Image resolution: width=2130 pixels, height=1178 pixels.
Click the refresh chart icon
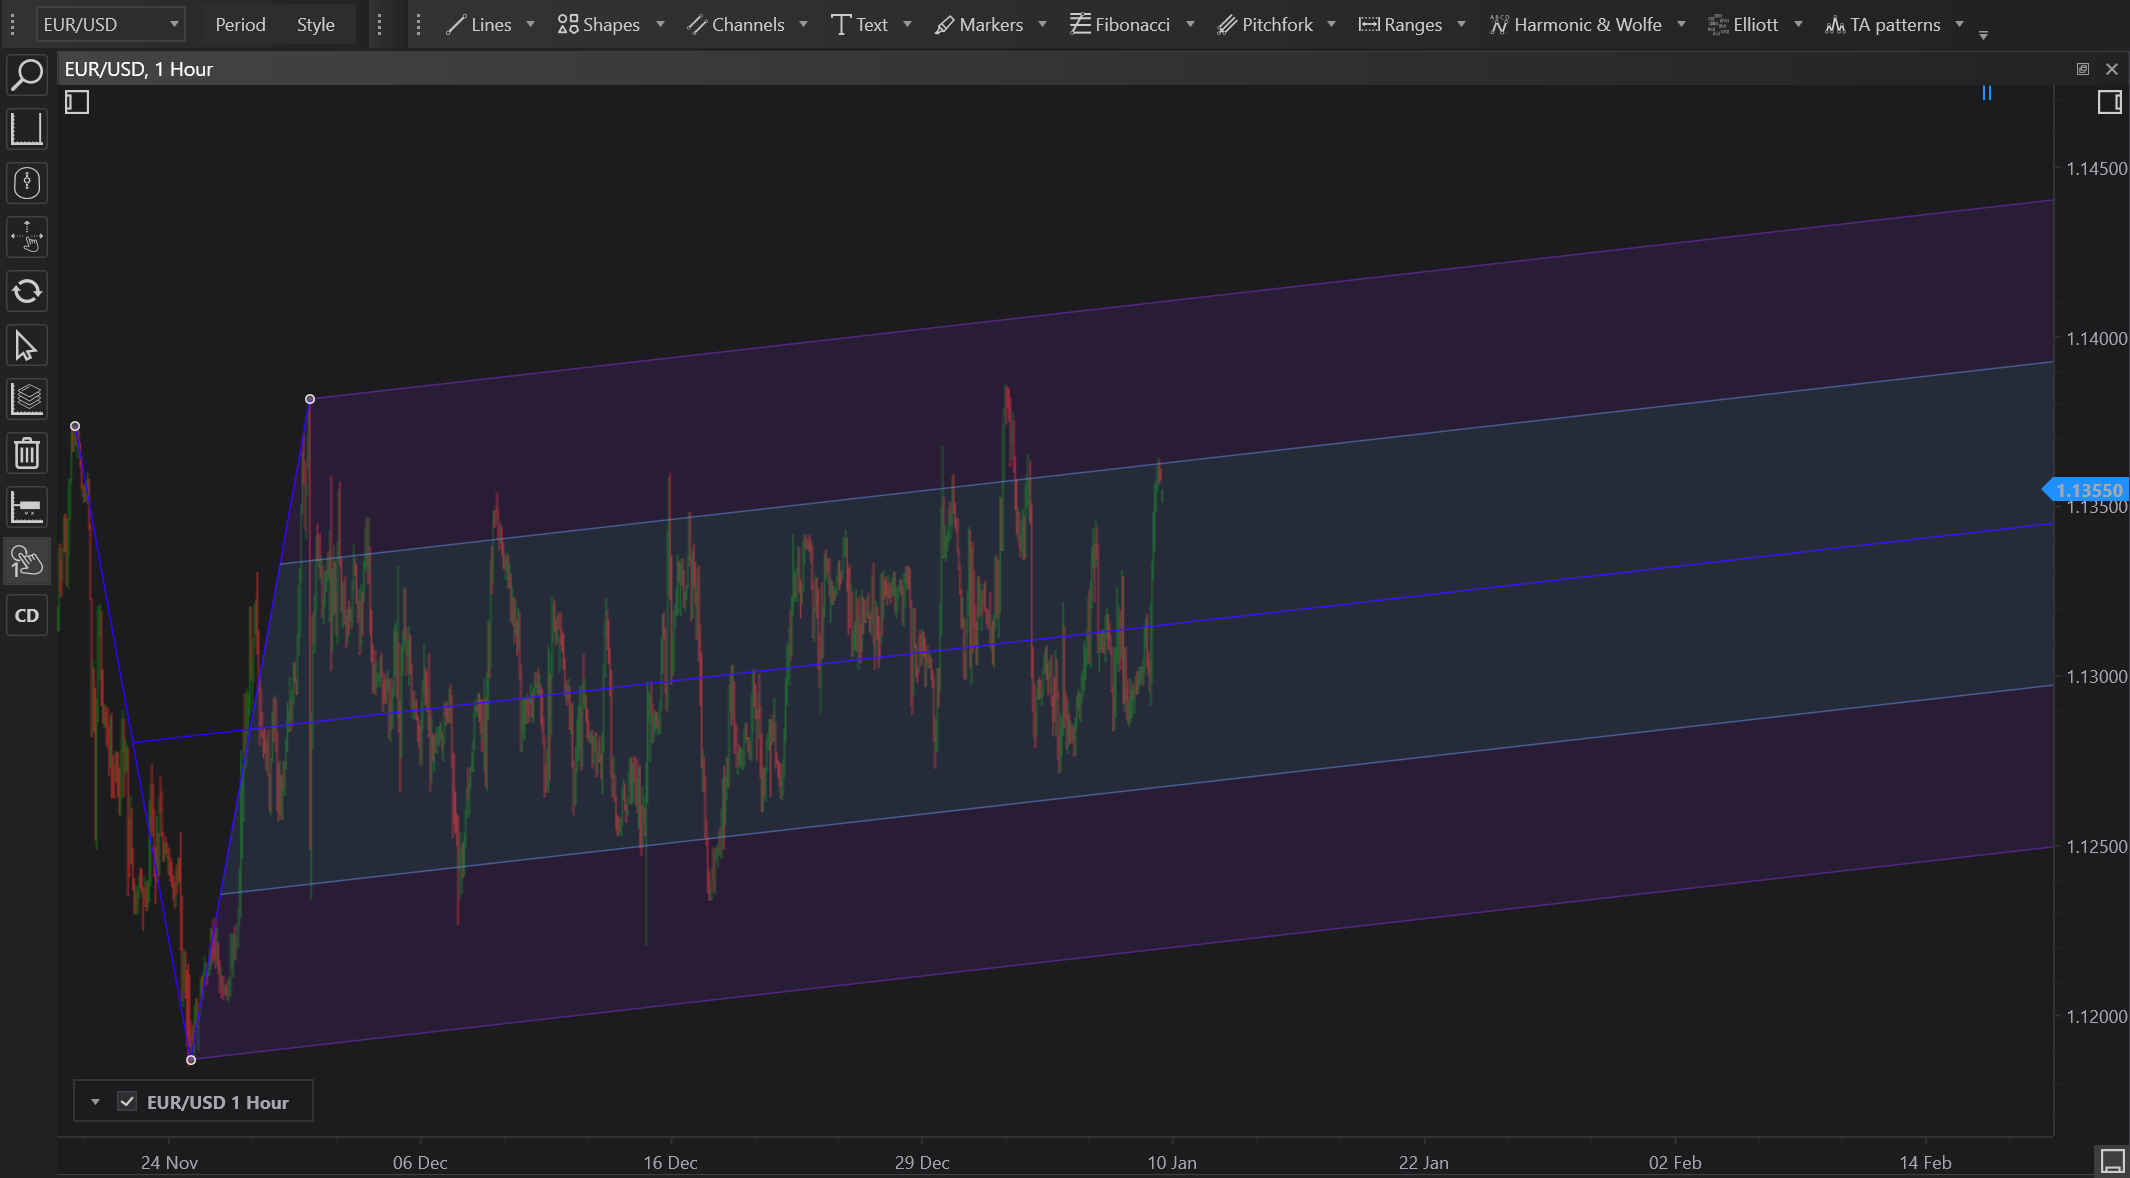(27, 291)
